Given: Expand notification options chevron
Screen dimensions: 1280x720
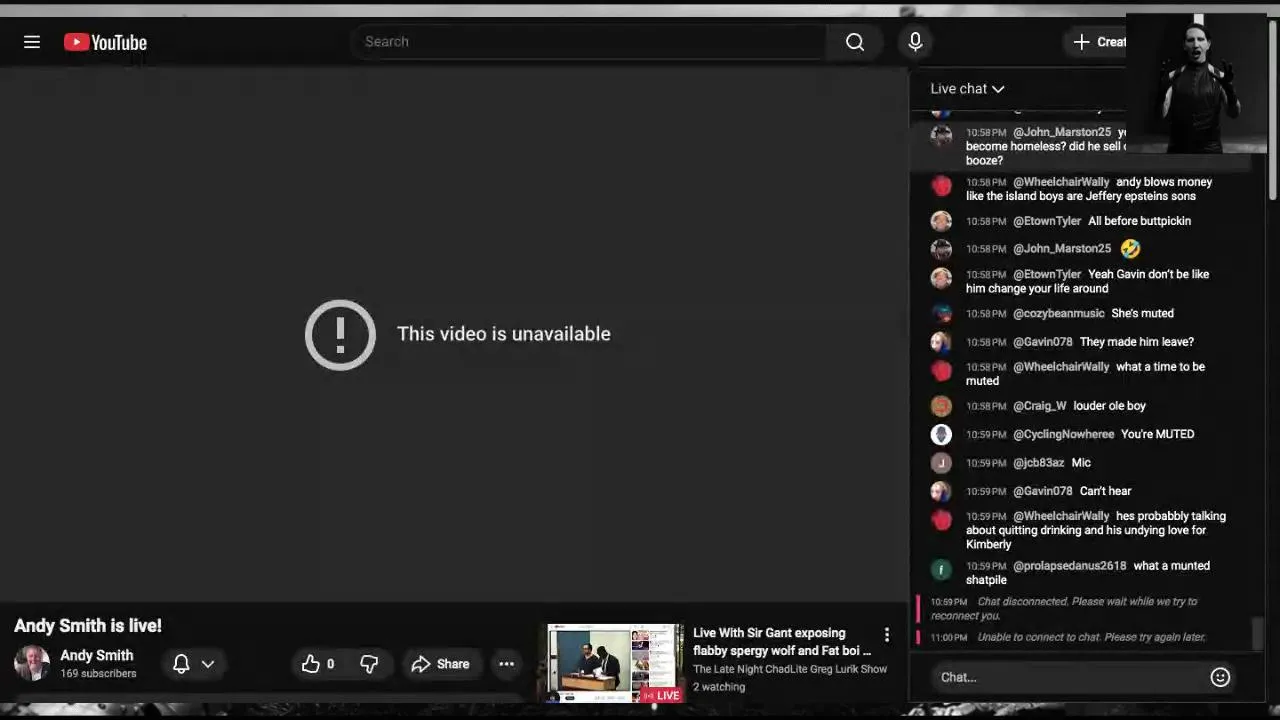Looking at the screenshot, I should [x=208, y=664].
